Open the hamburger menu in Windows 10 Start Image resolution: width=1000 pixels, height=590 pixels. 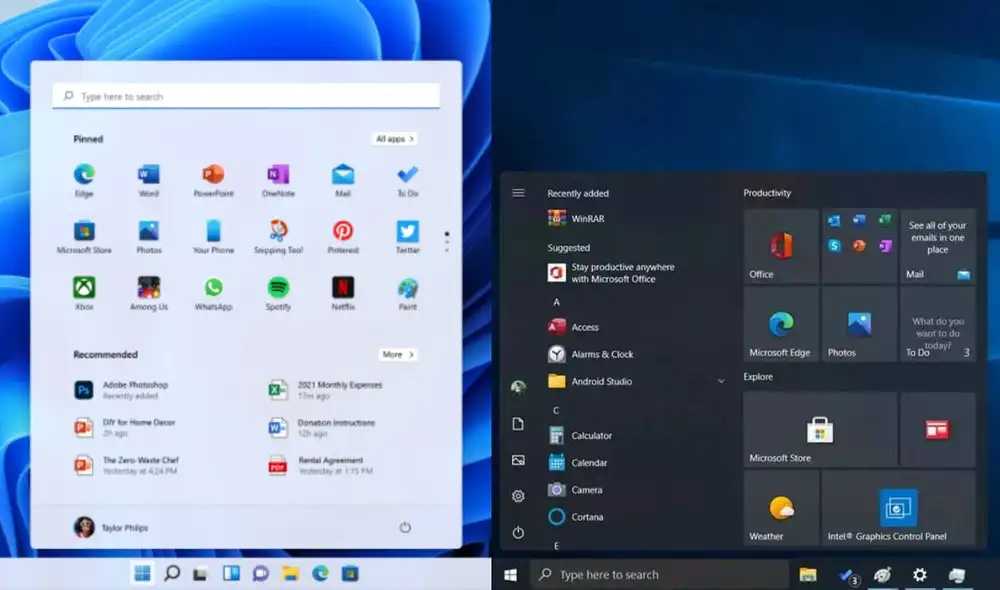(518, 193)
